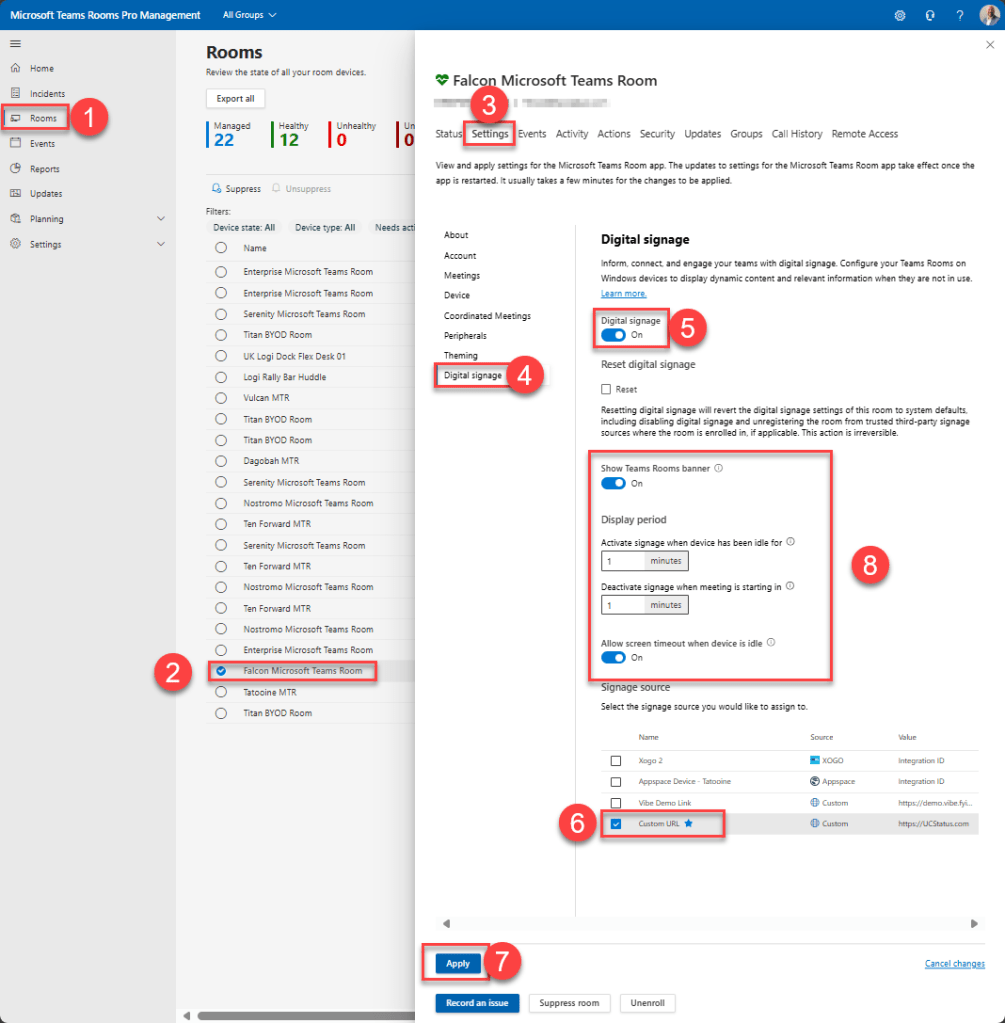This screenshot has width=1005, height=1023.
Task: Open the All Groups dropdown
Action: pos(249,15)
